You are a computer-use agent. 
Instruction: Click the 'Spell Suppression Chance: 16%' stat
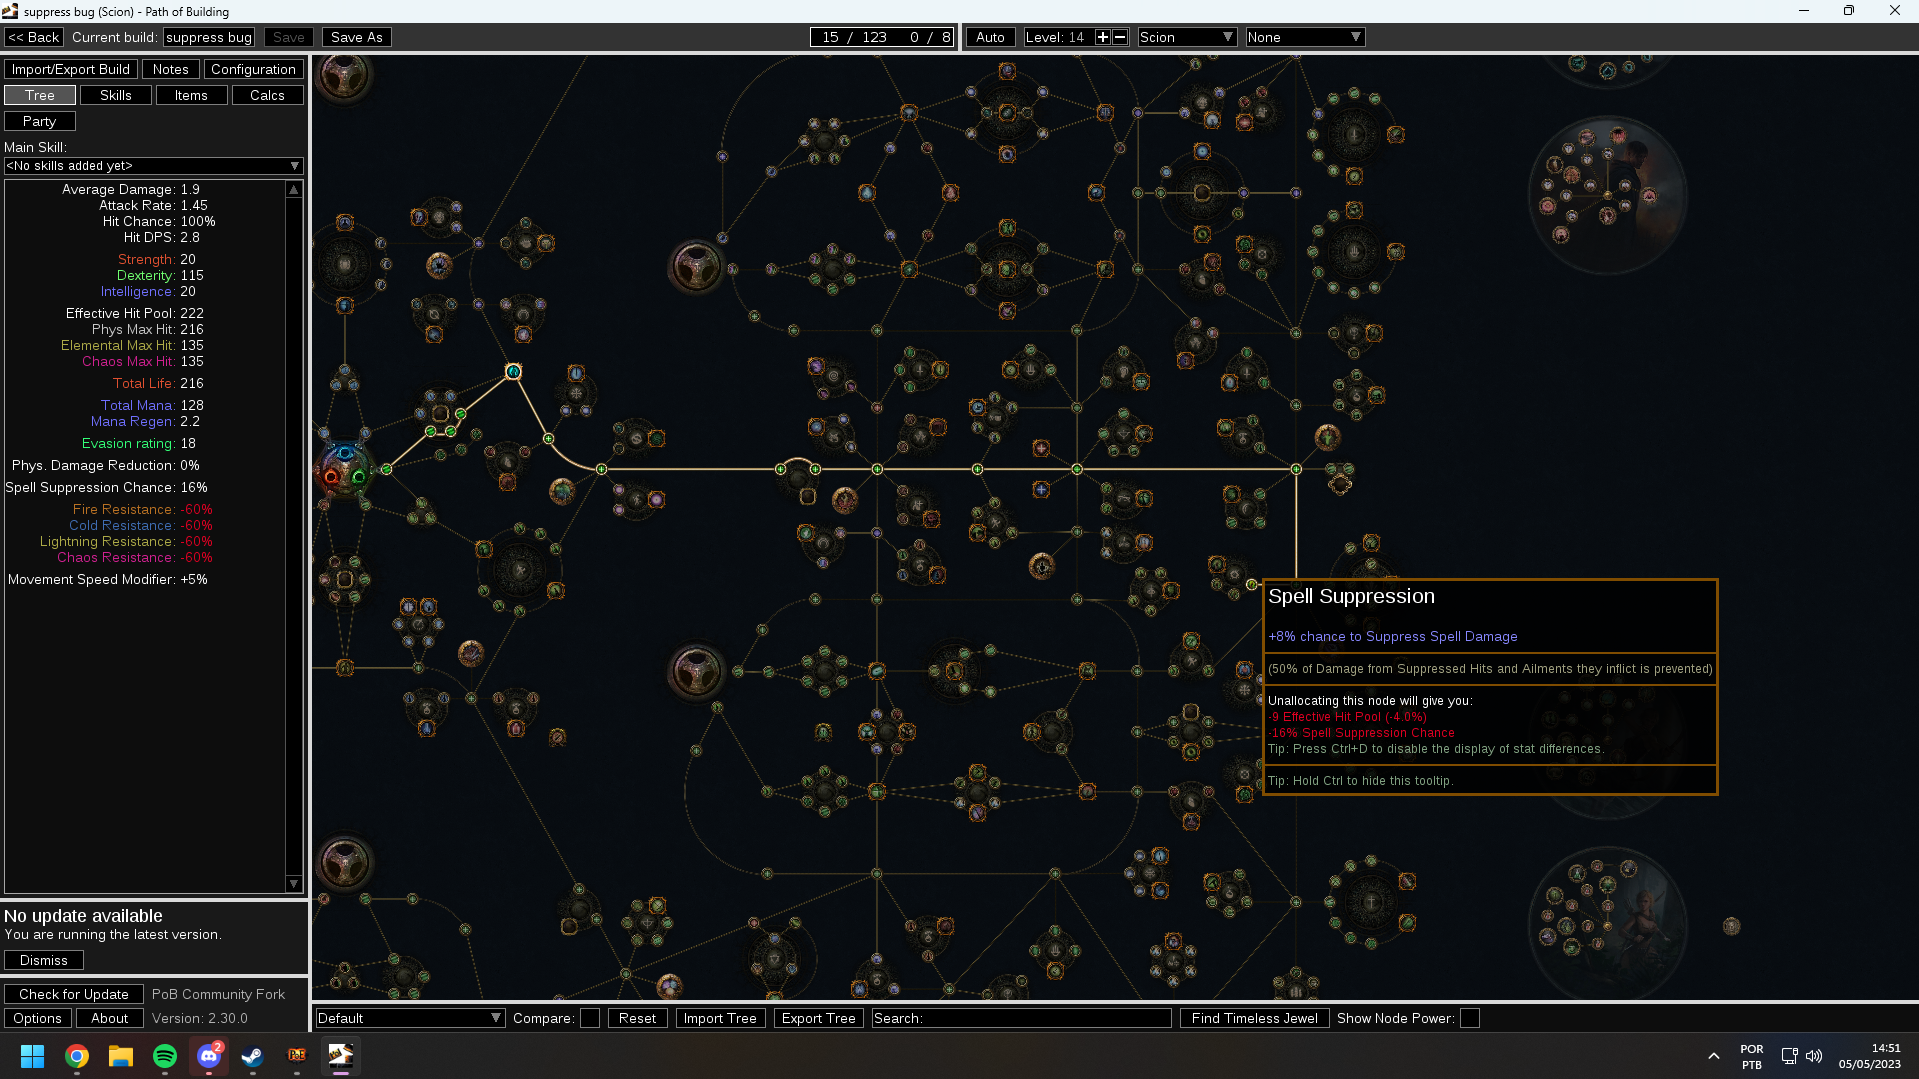106,487
